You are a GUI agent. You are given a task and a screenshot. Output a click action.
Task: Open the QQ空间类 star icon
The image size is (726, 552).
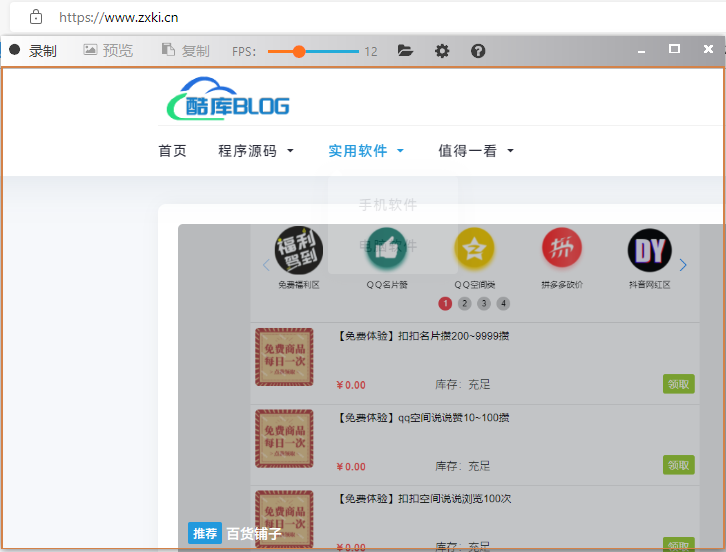[x=474, y=248]
